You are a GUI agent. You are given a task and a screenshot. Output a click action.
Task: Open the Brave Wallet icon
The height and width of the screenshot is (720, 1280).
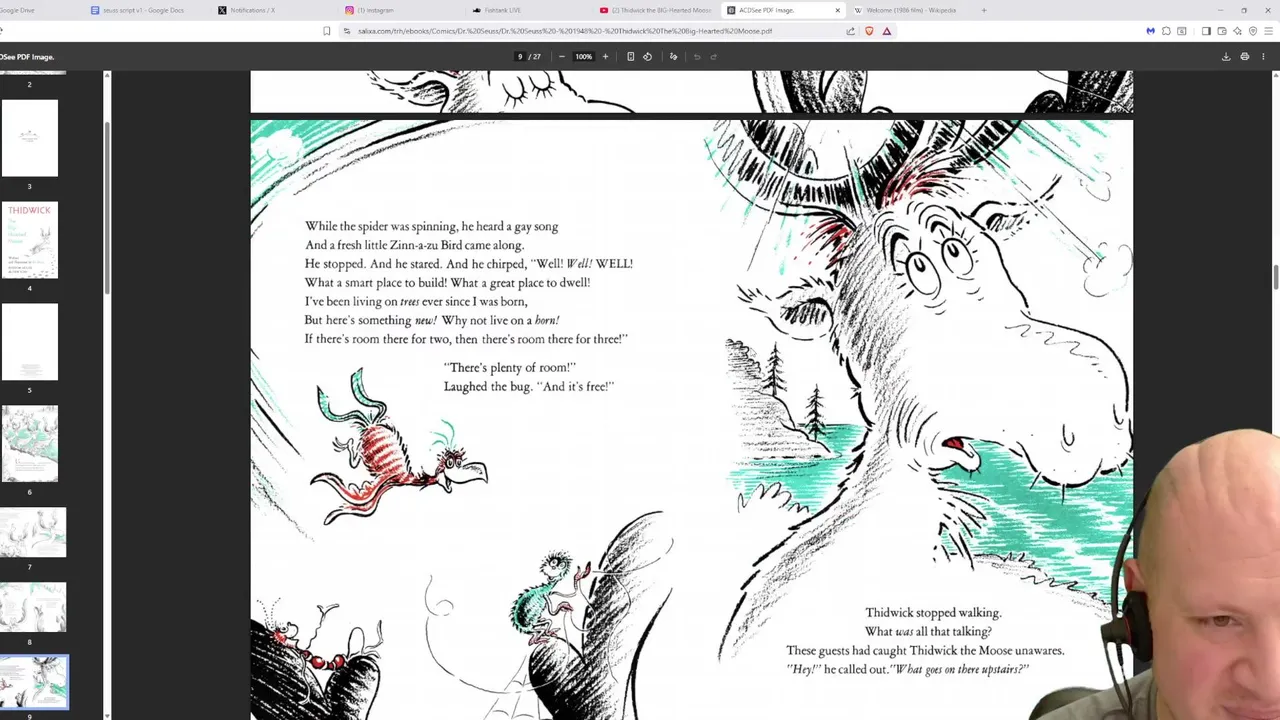pyautogui.click(x=1222, y=31)
